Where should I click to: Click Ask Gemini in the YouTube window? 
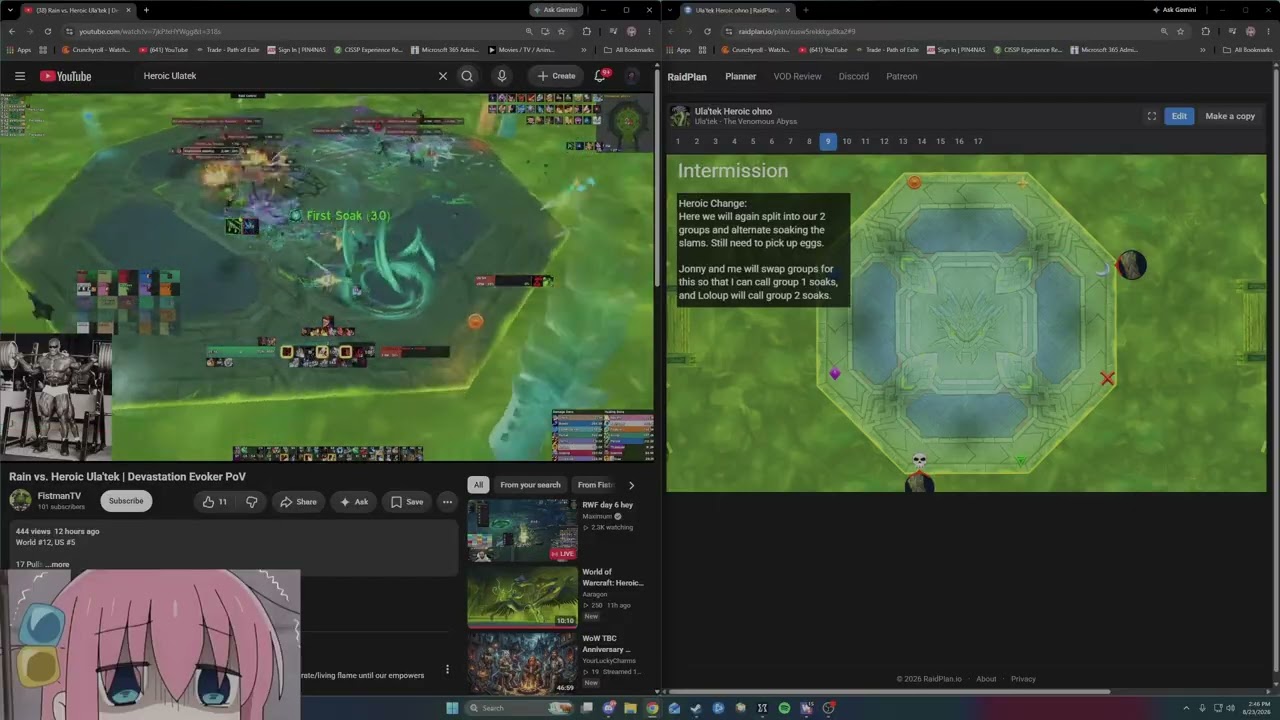pyautogui.click(x=557, y=10)
